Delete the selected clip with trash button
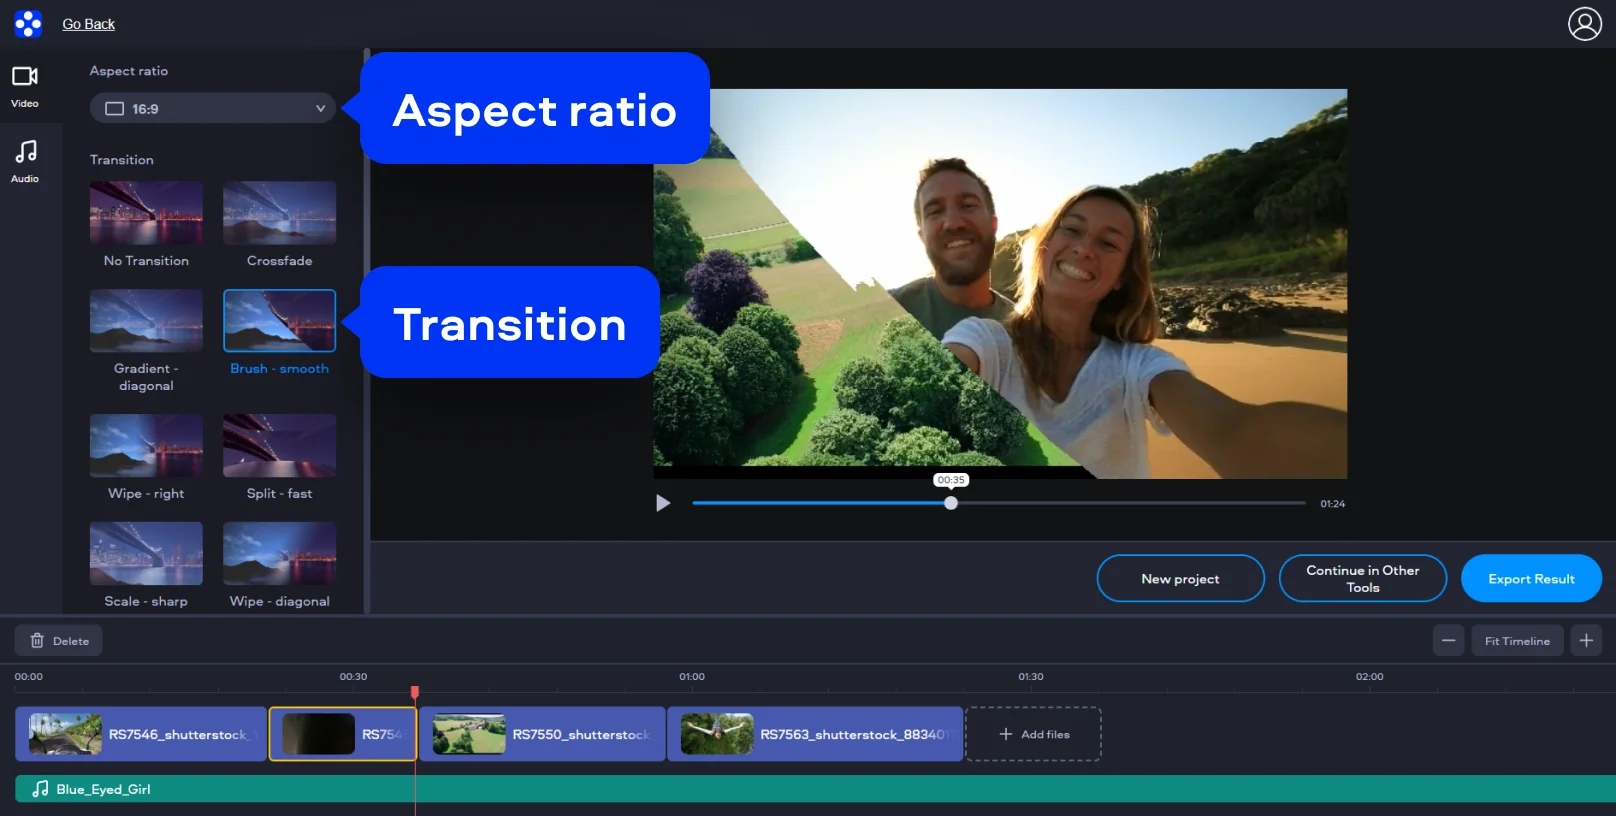 (x=59, y=641)
